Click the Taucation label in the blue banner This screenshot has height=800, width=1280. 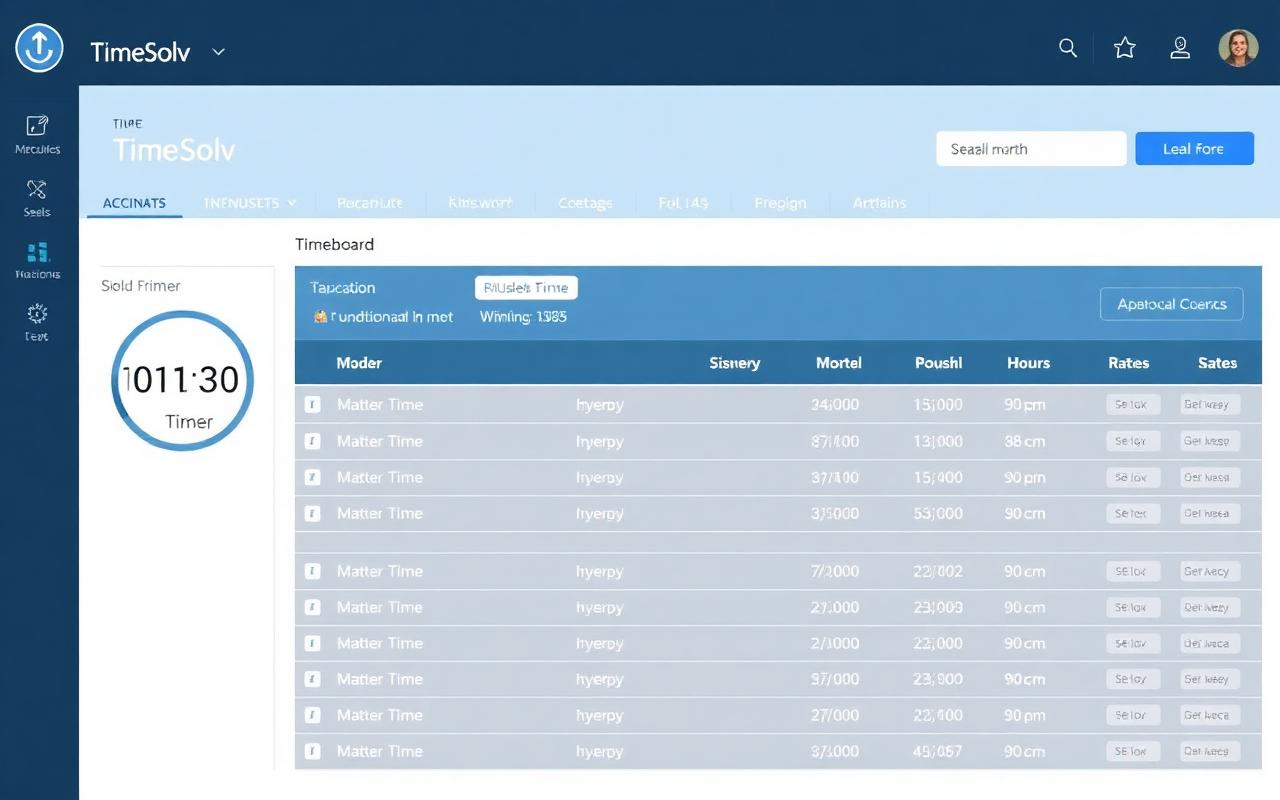[343, 288]
